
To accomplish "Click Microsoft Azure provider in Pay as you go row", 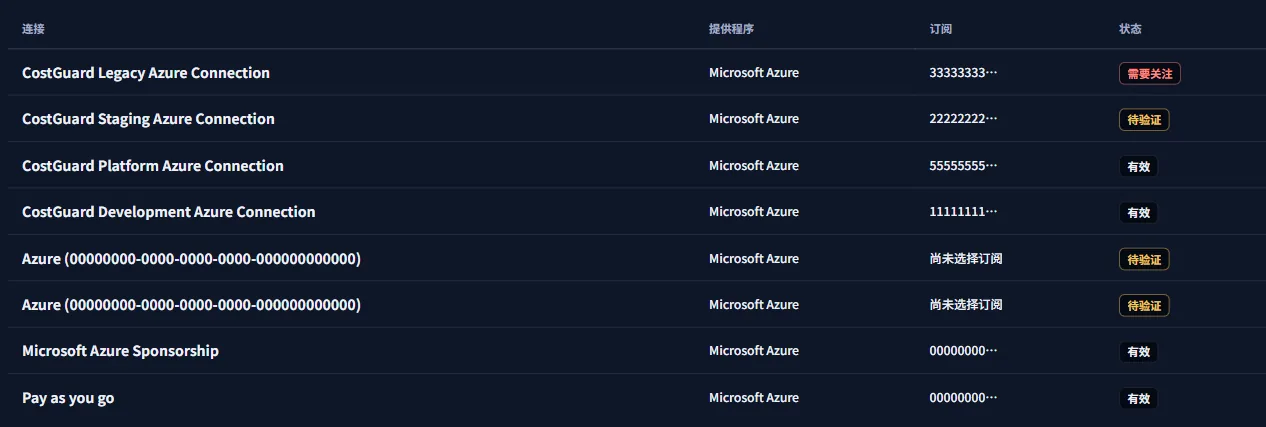I will (x=754, y=398).
